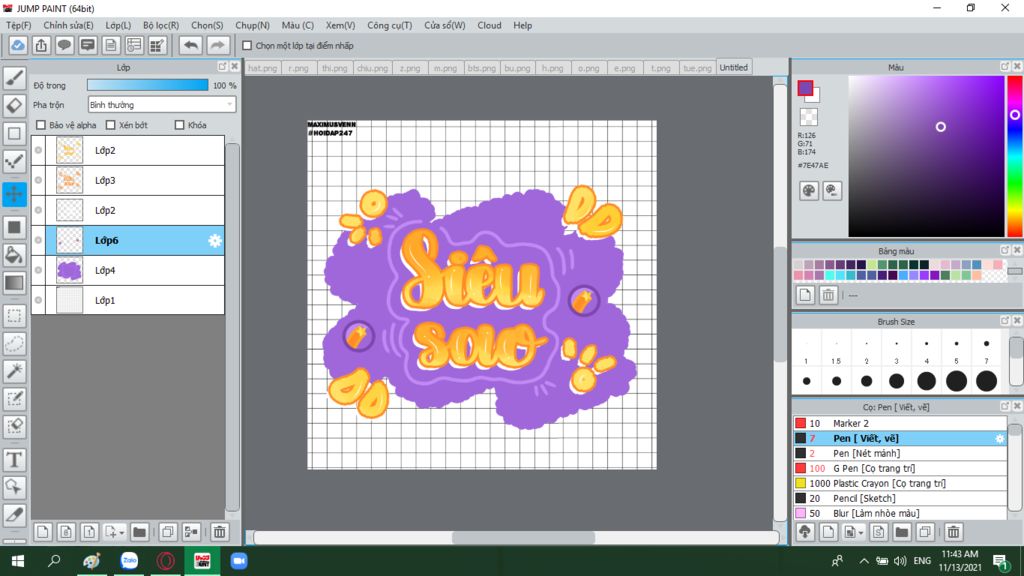
Task: Enable Chọn một lớp tại điểm nhấp
Action: tap(247, 46)
